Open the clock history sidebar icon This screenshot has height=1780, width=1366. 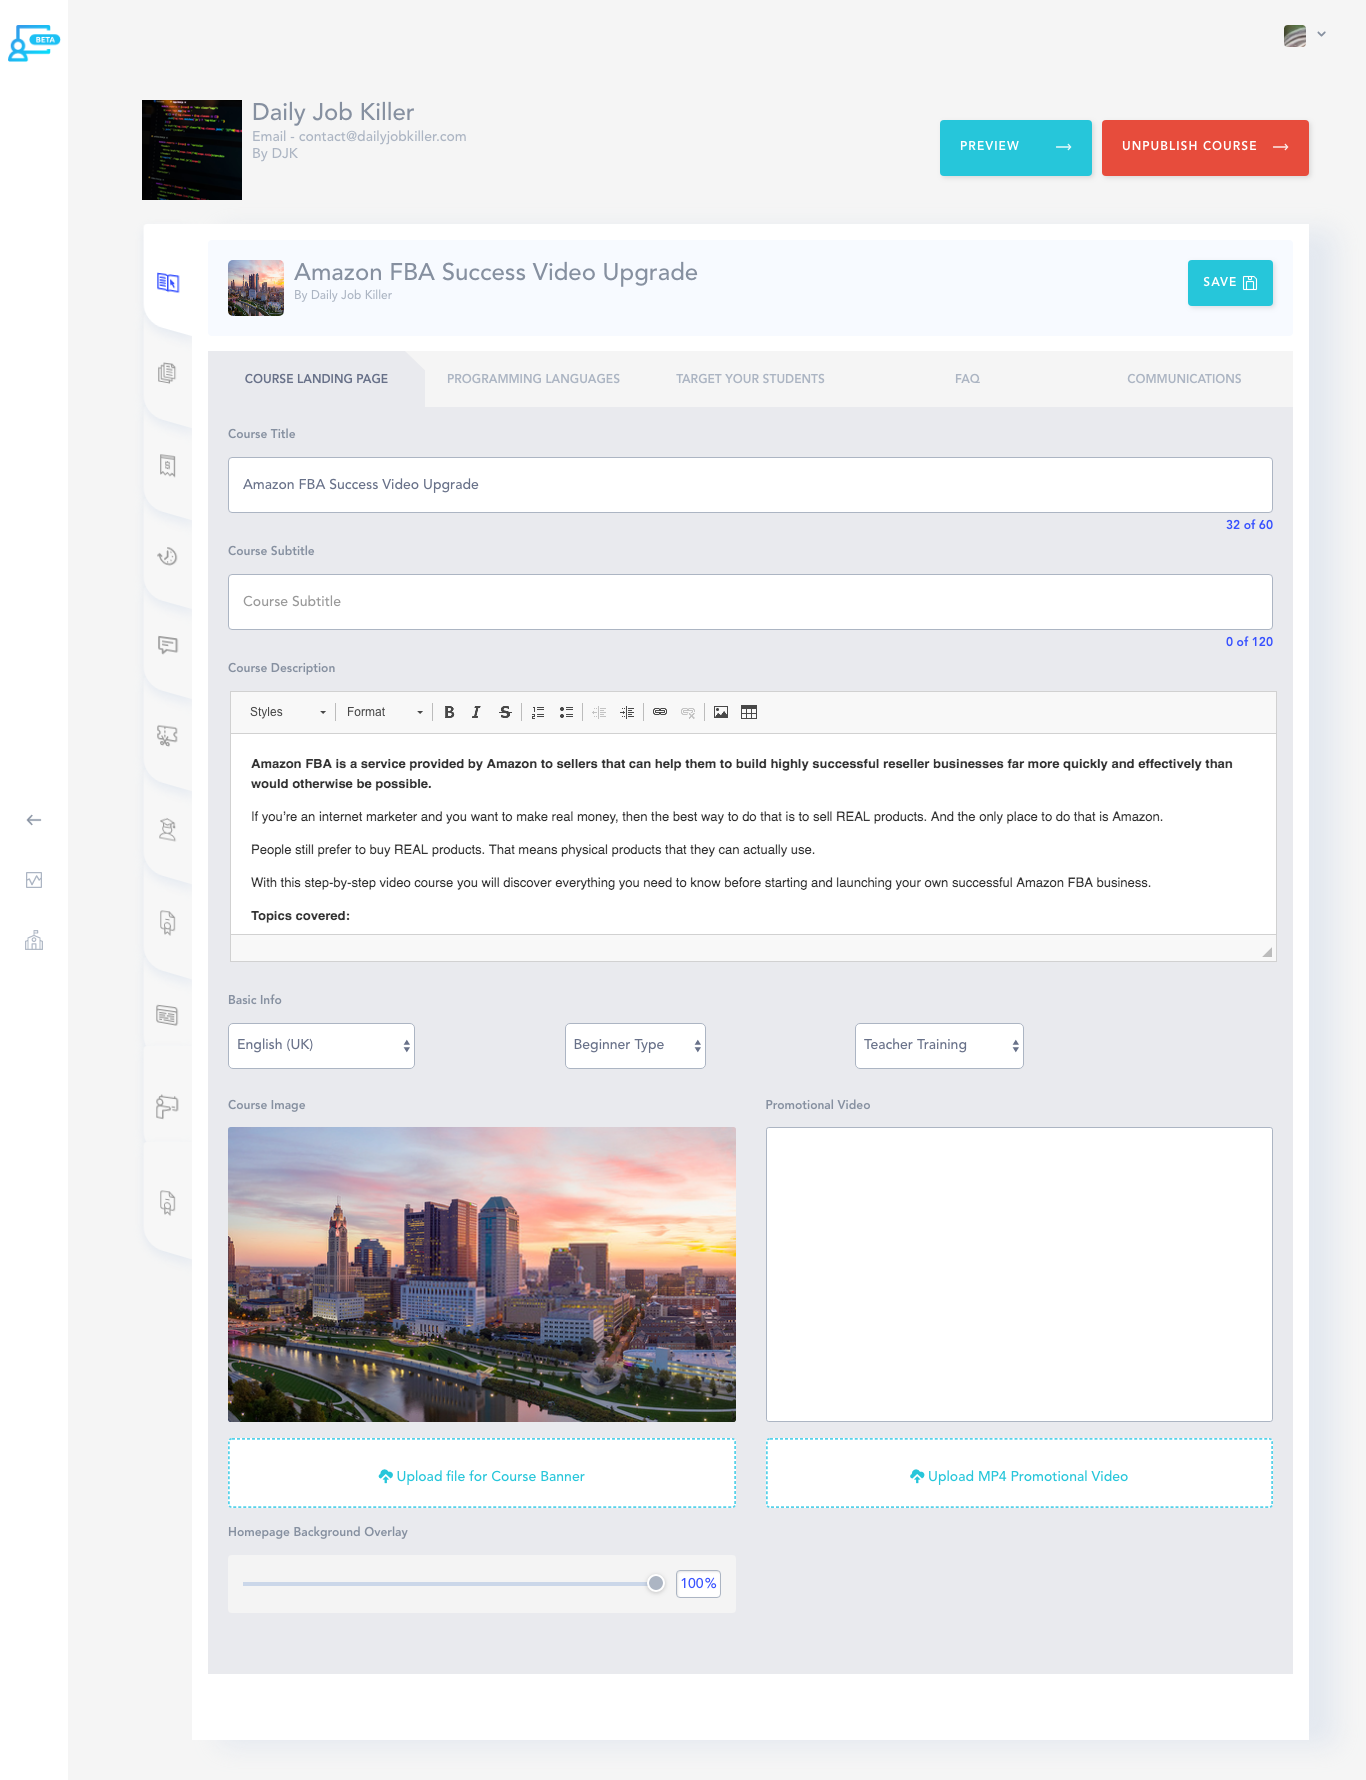pos(168,556)
